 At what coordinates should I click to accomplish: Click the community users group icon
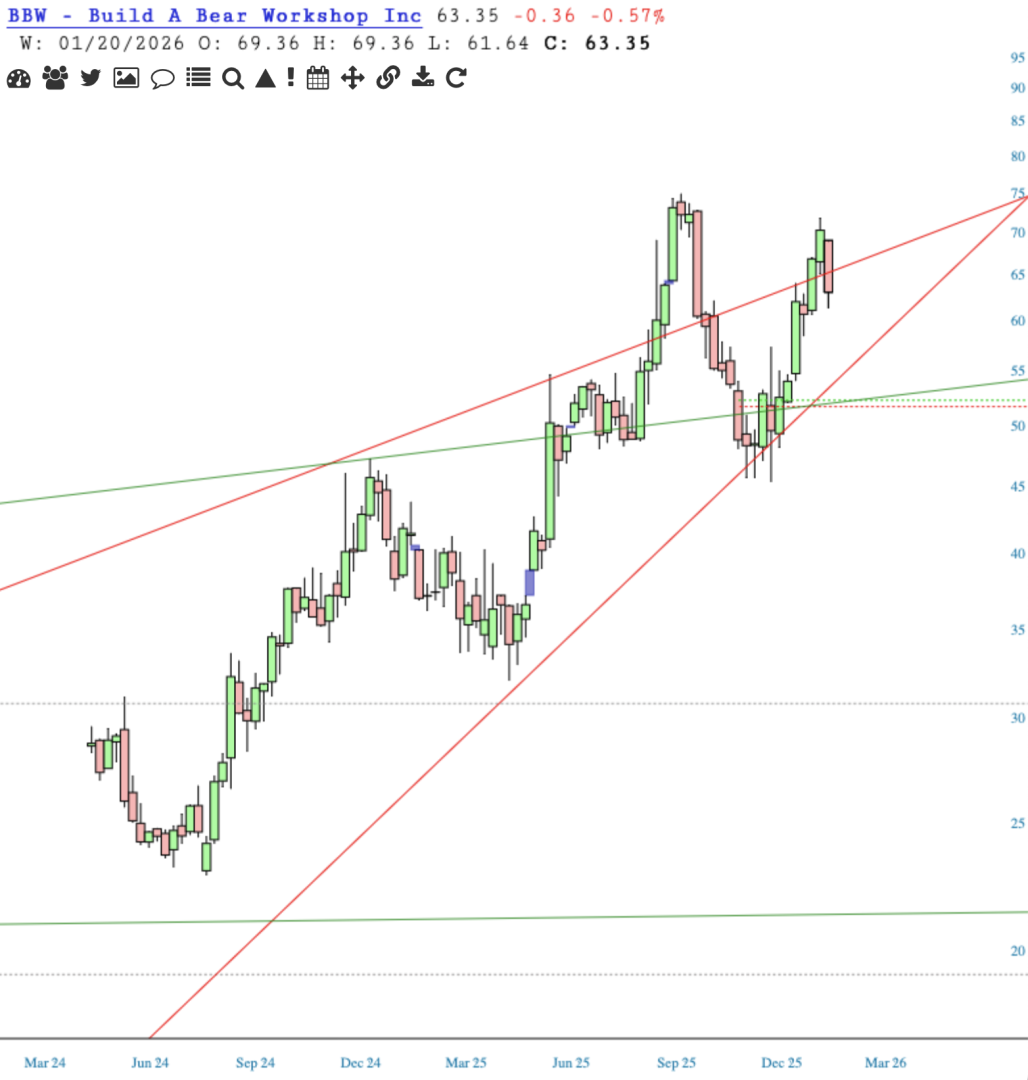point(55,78)
